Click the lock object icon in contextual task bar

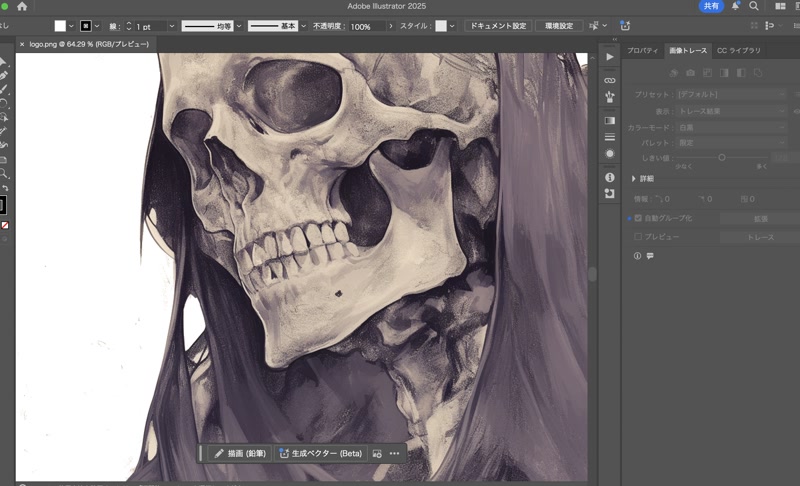point(377,453)
